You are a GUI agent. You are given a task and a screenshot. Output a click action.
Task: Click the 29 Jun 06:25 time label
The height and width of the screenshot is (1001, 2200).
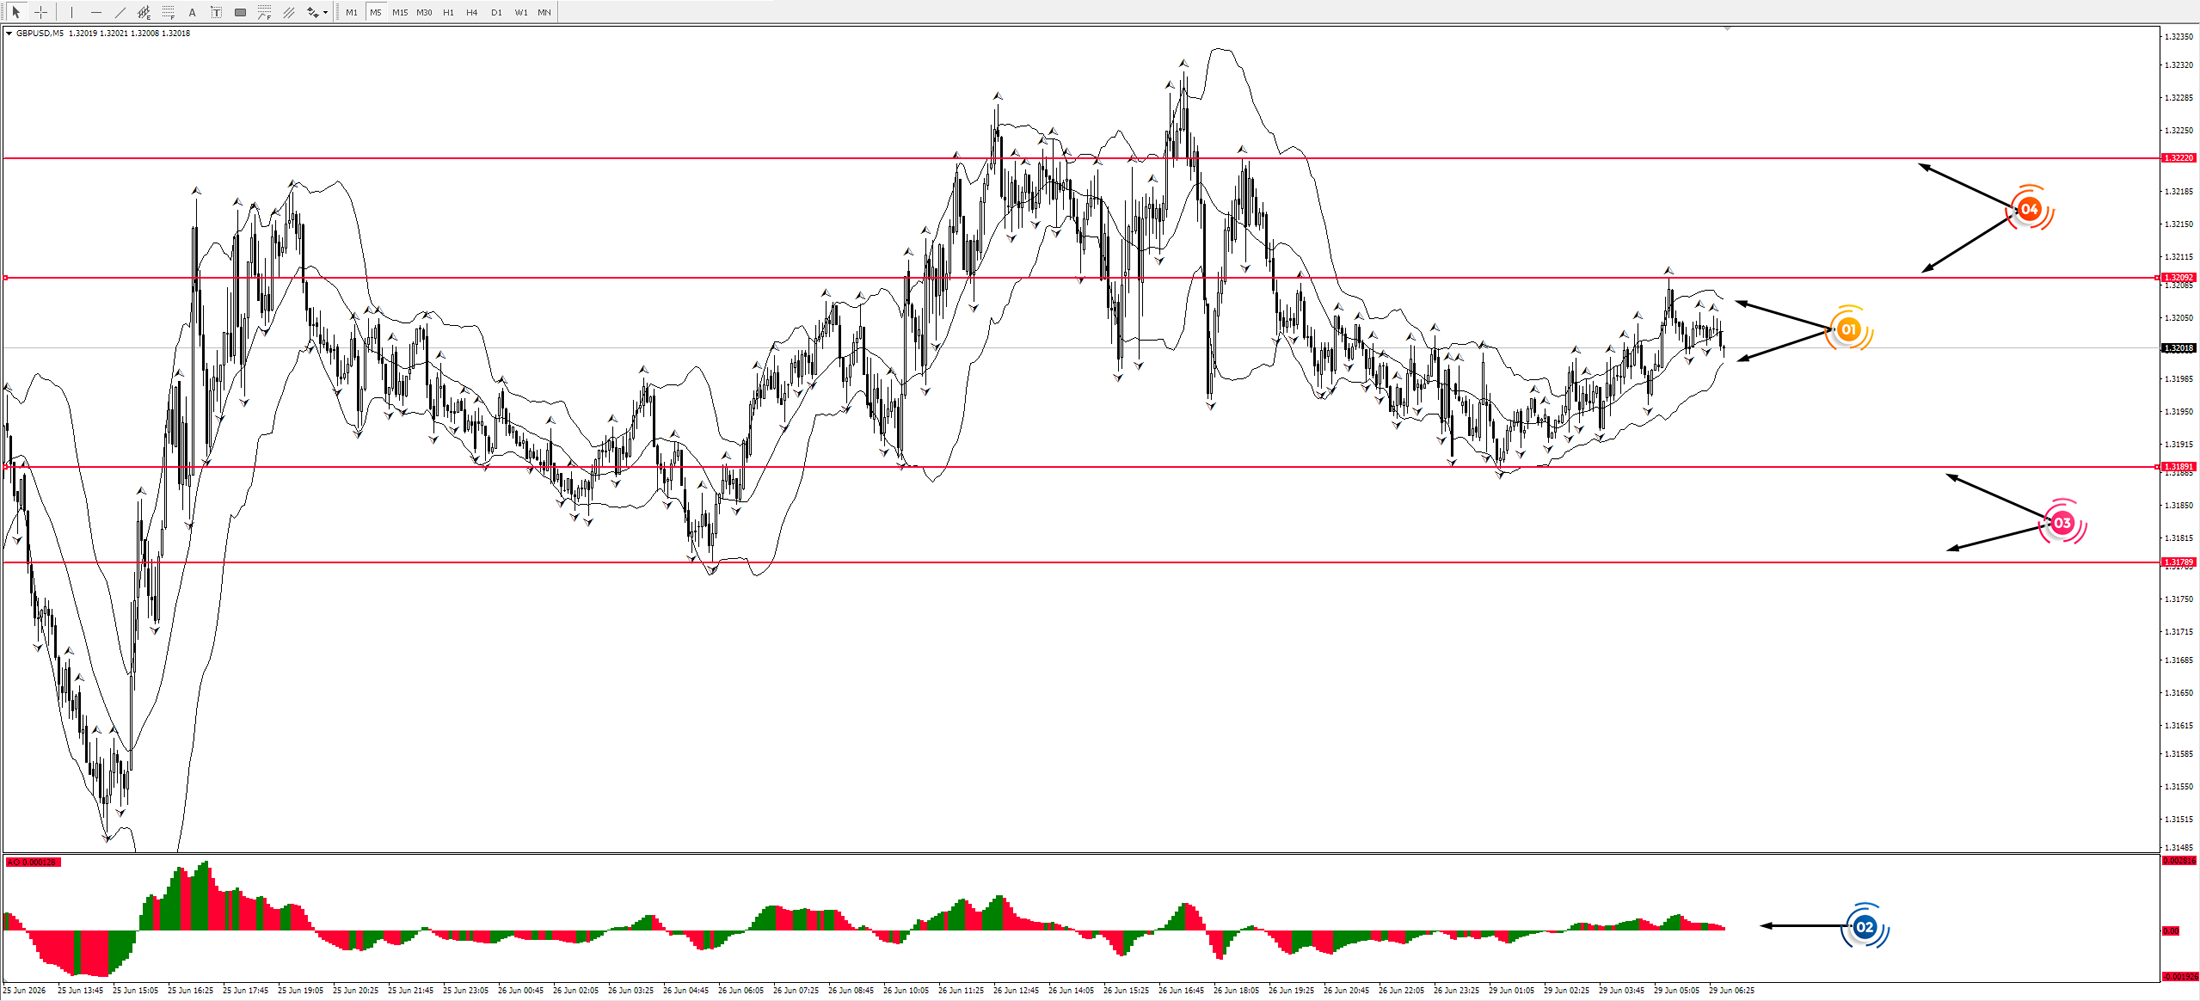[1732, 991]
